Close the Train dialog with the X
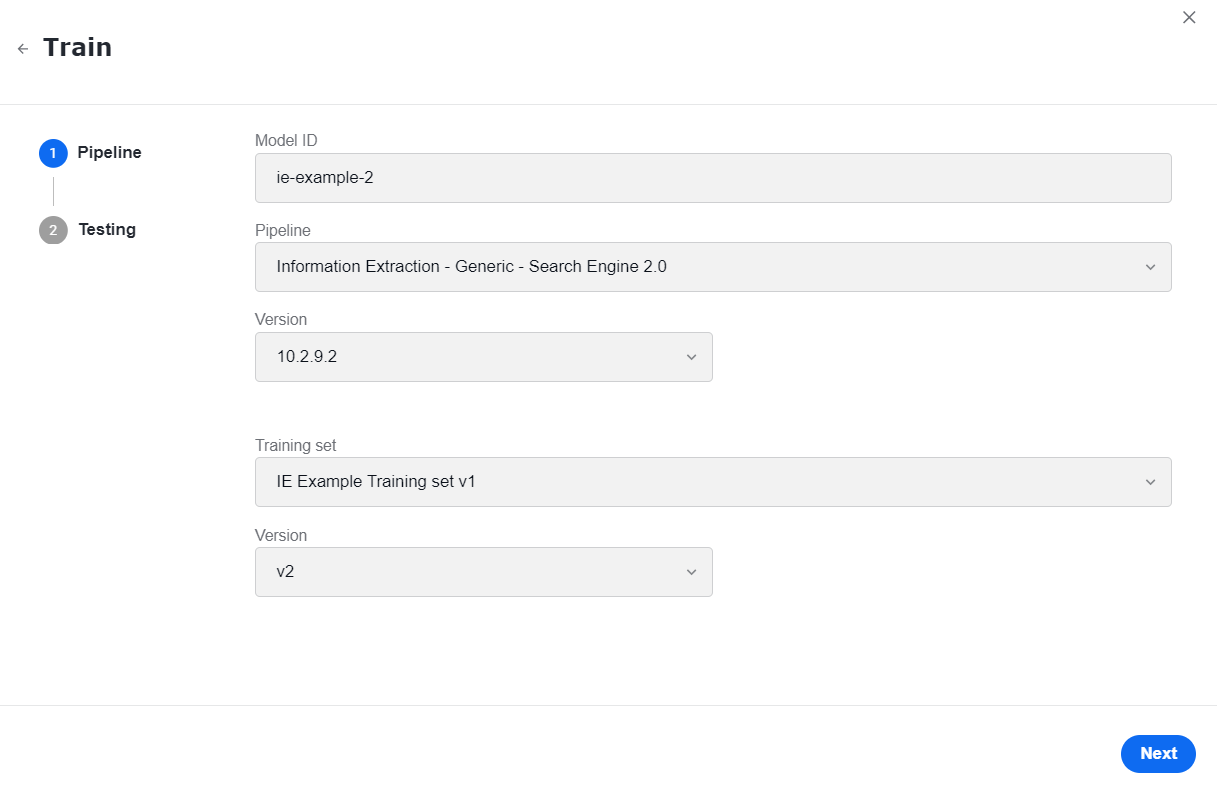1217x791 pixels. pos(1189,17)
